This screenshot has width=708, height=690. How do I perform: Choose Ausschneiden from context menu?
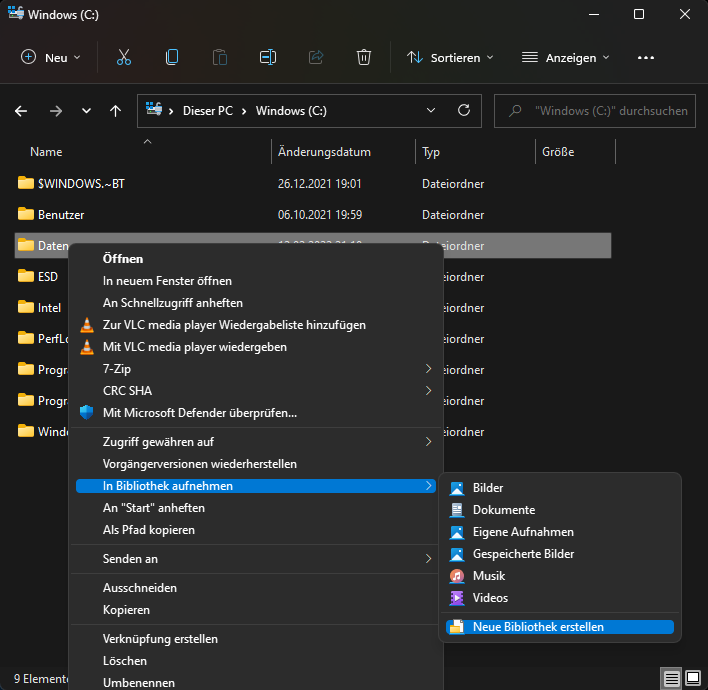140,587
